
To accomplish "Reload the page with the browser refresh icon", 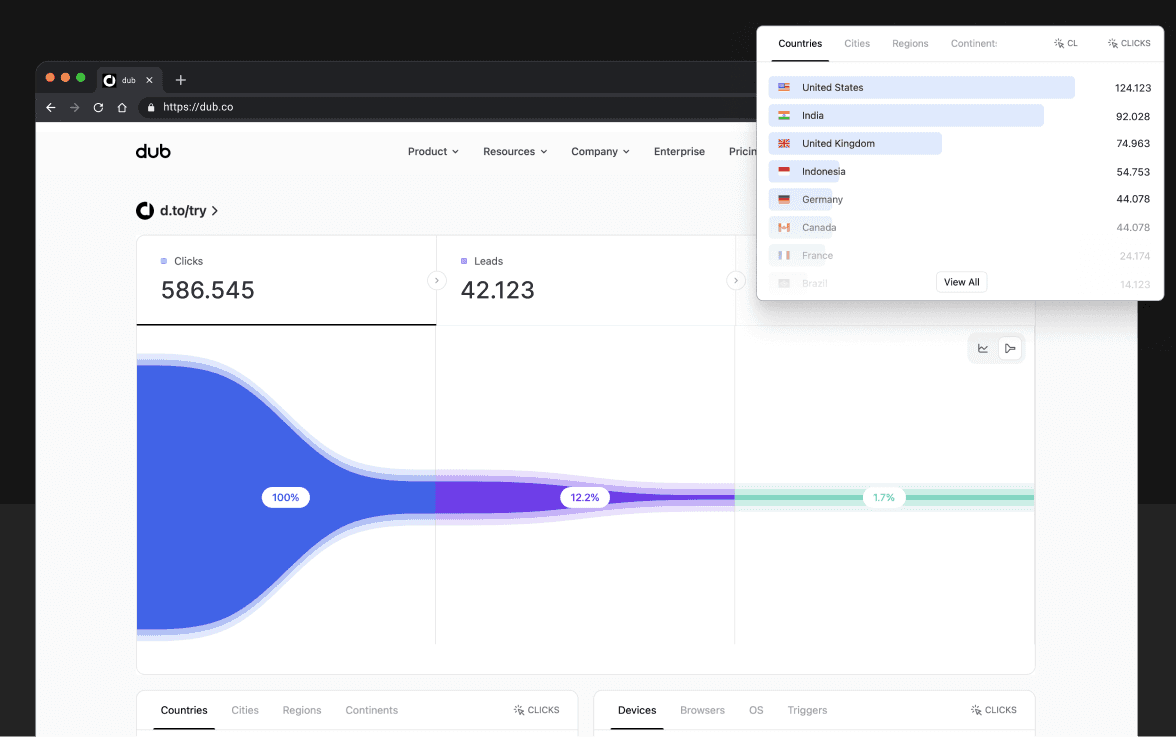I will tap(98, 107).
